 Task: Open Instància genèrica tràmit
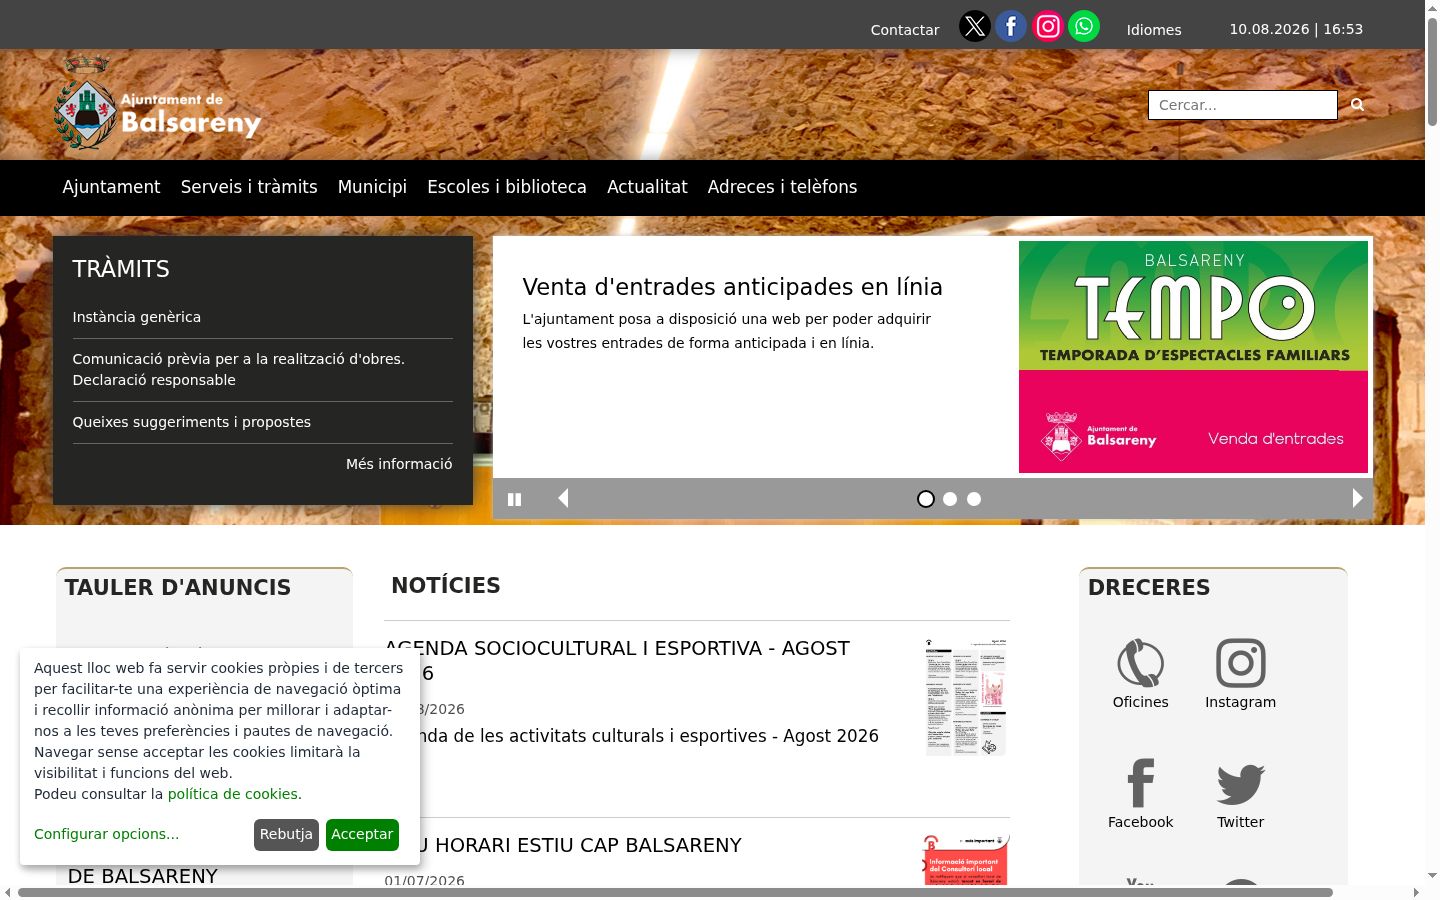coord(137,317)
